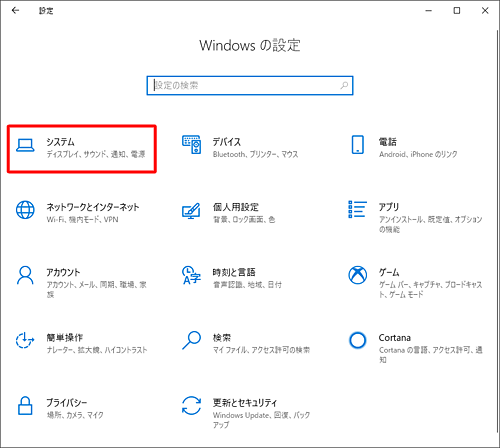Viewport: 500px width, 448px height.
Task: Open the デバイス settings title
Action: pos(227,142)
